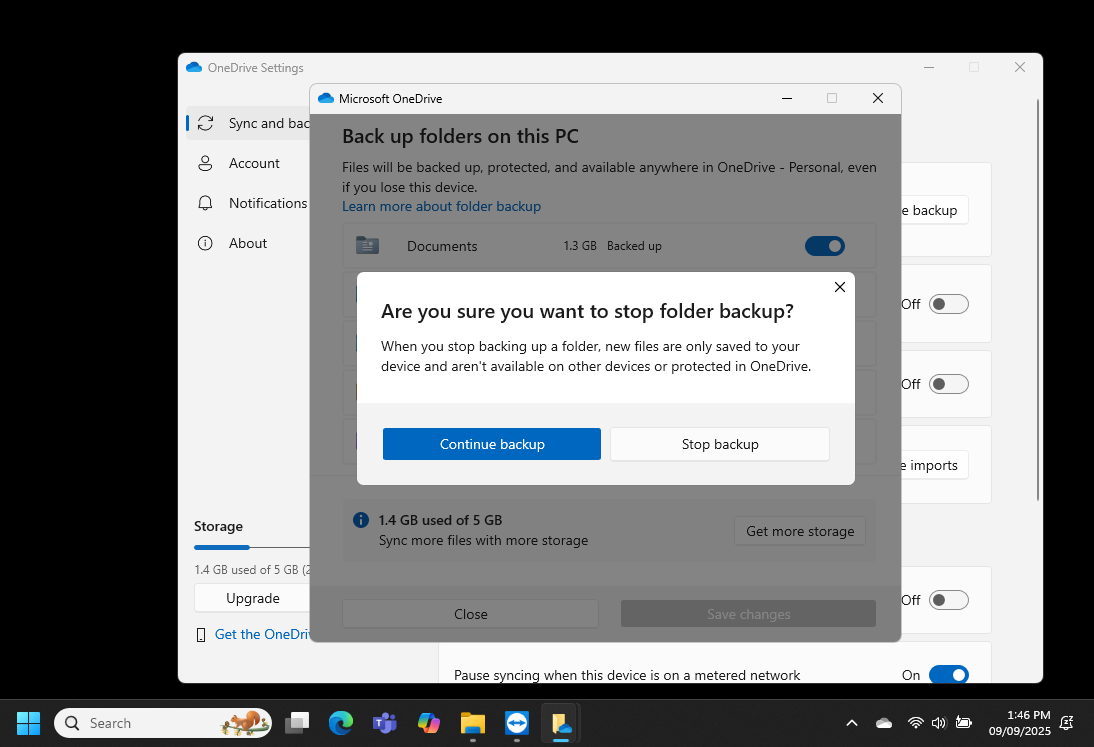The height and width of the screenshot is (747, 1094).
Task: Open Get the OneDrive mobile app link
Action: pos(263,634)
